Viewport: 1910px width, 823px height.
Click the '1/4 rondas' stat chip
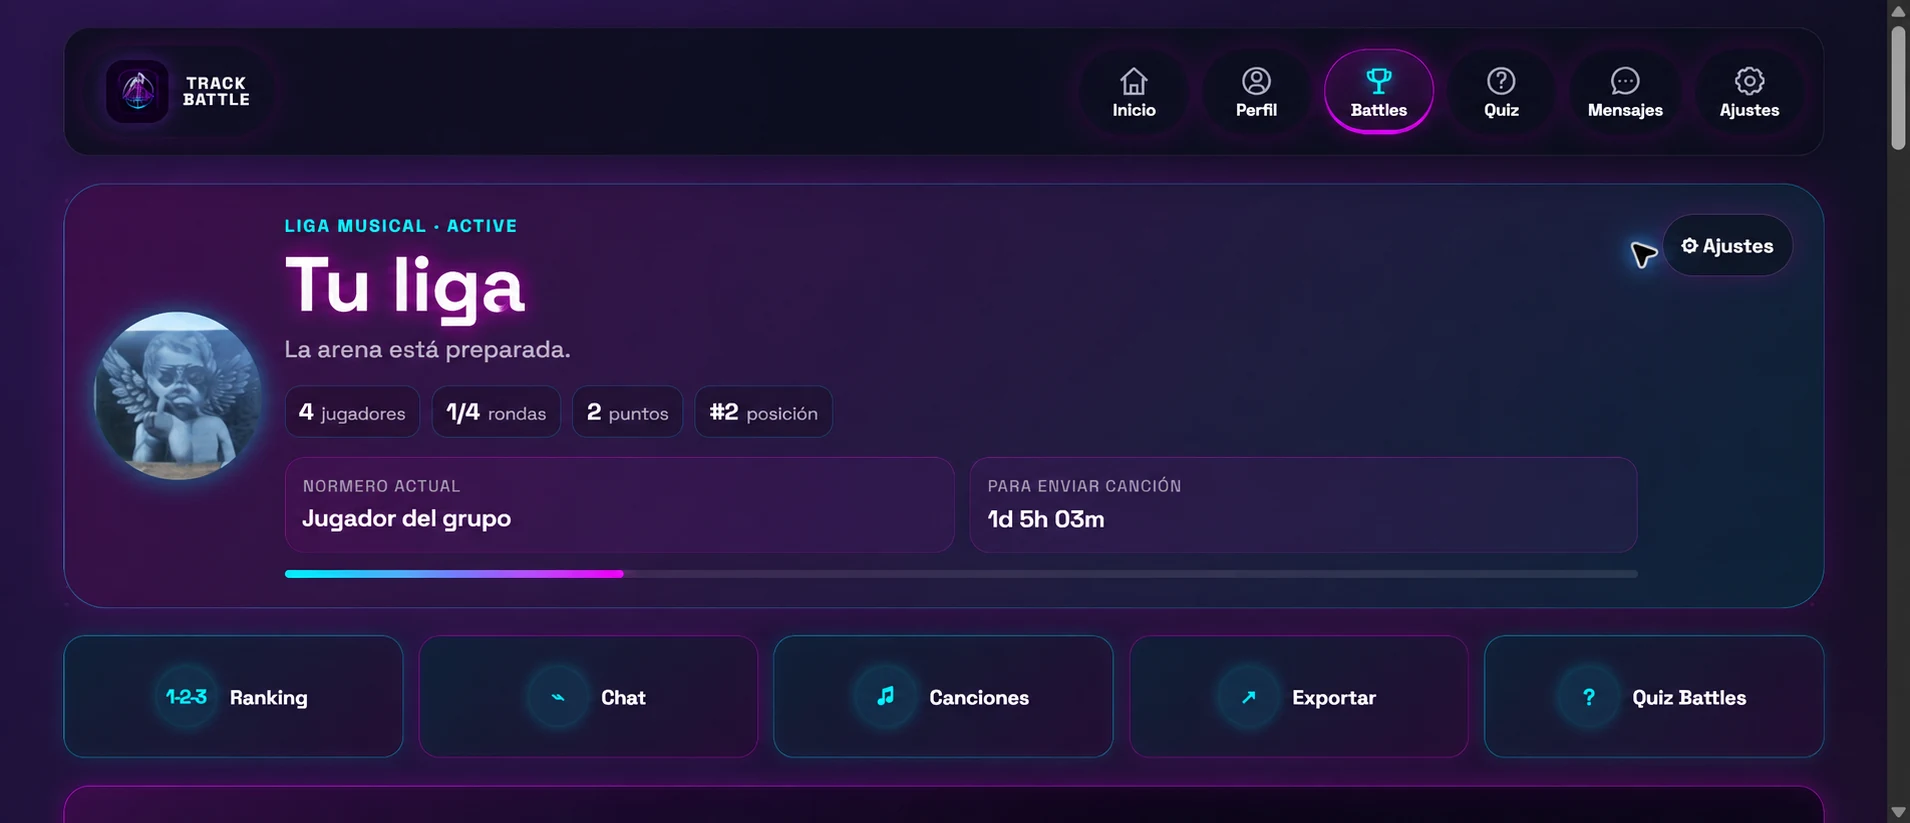click(x=496, y=412)
